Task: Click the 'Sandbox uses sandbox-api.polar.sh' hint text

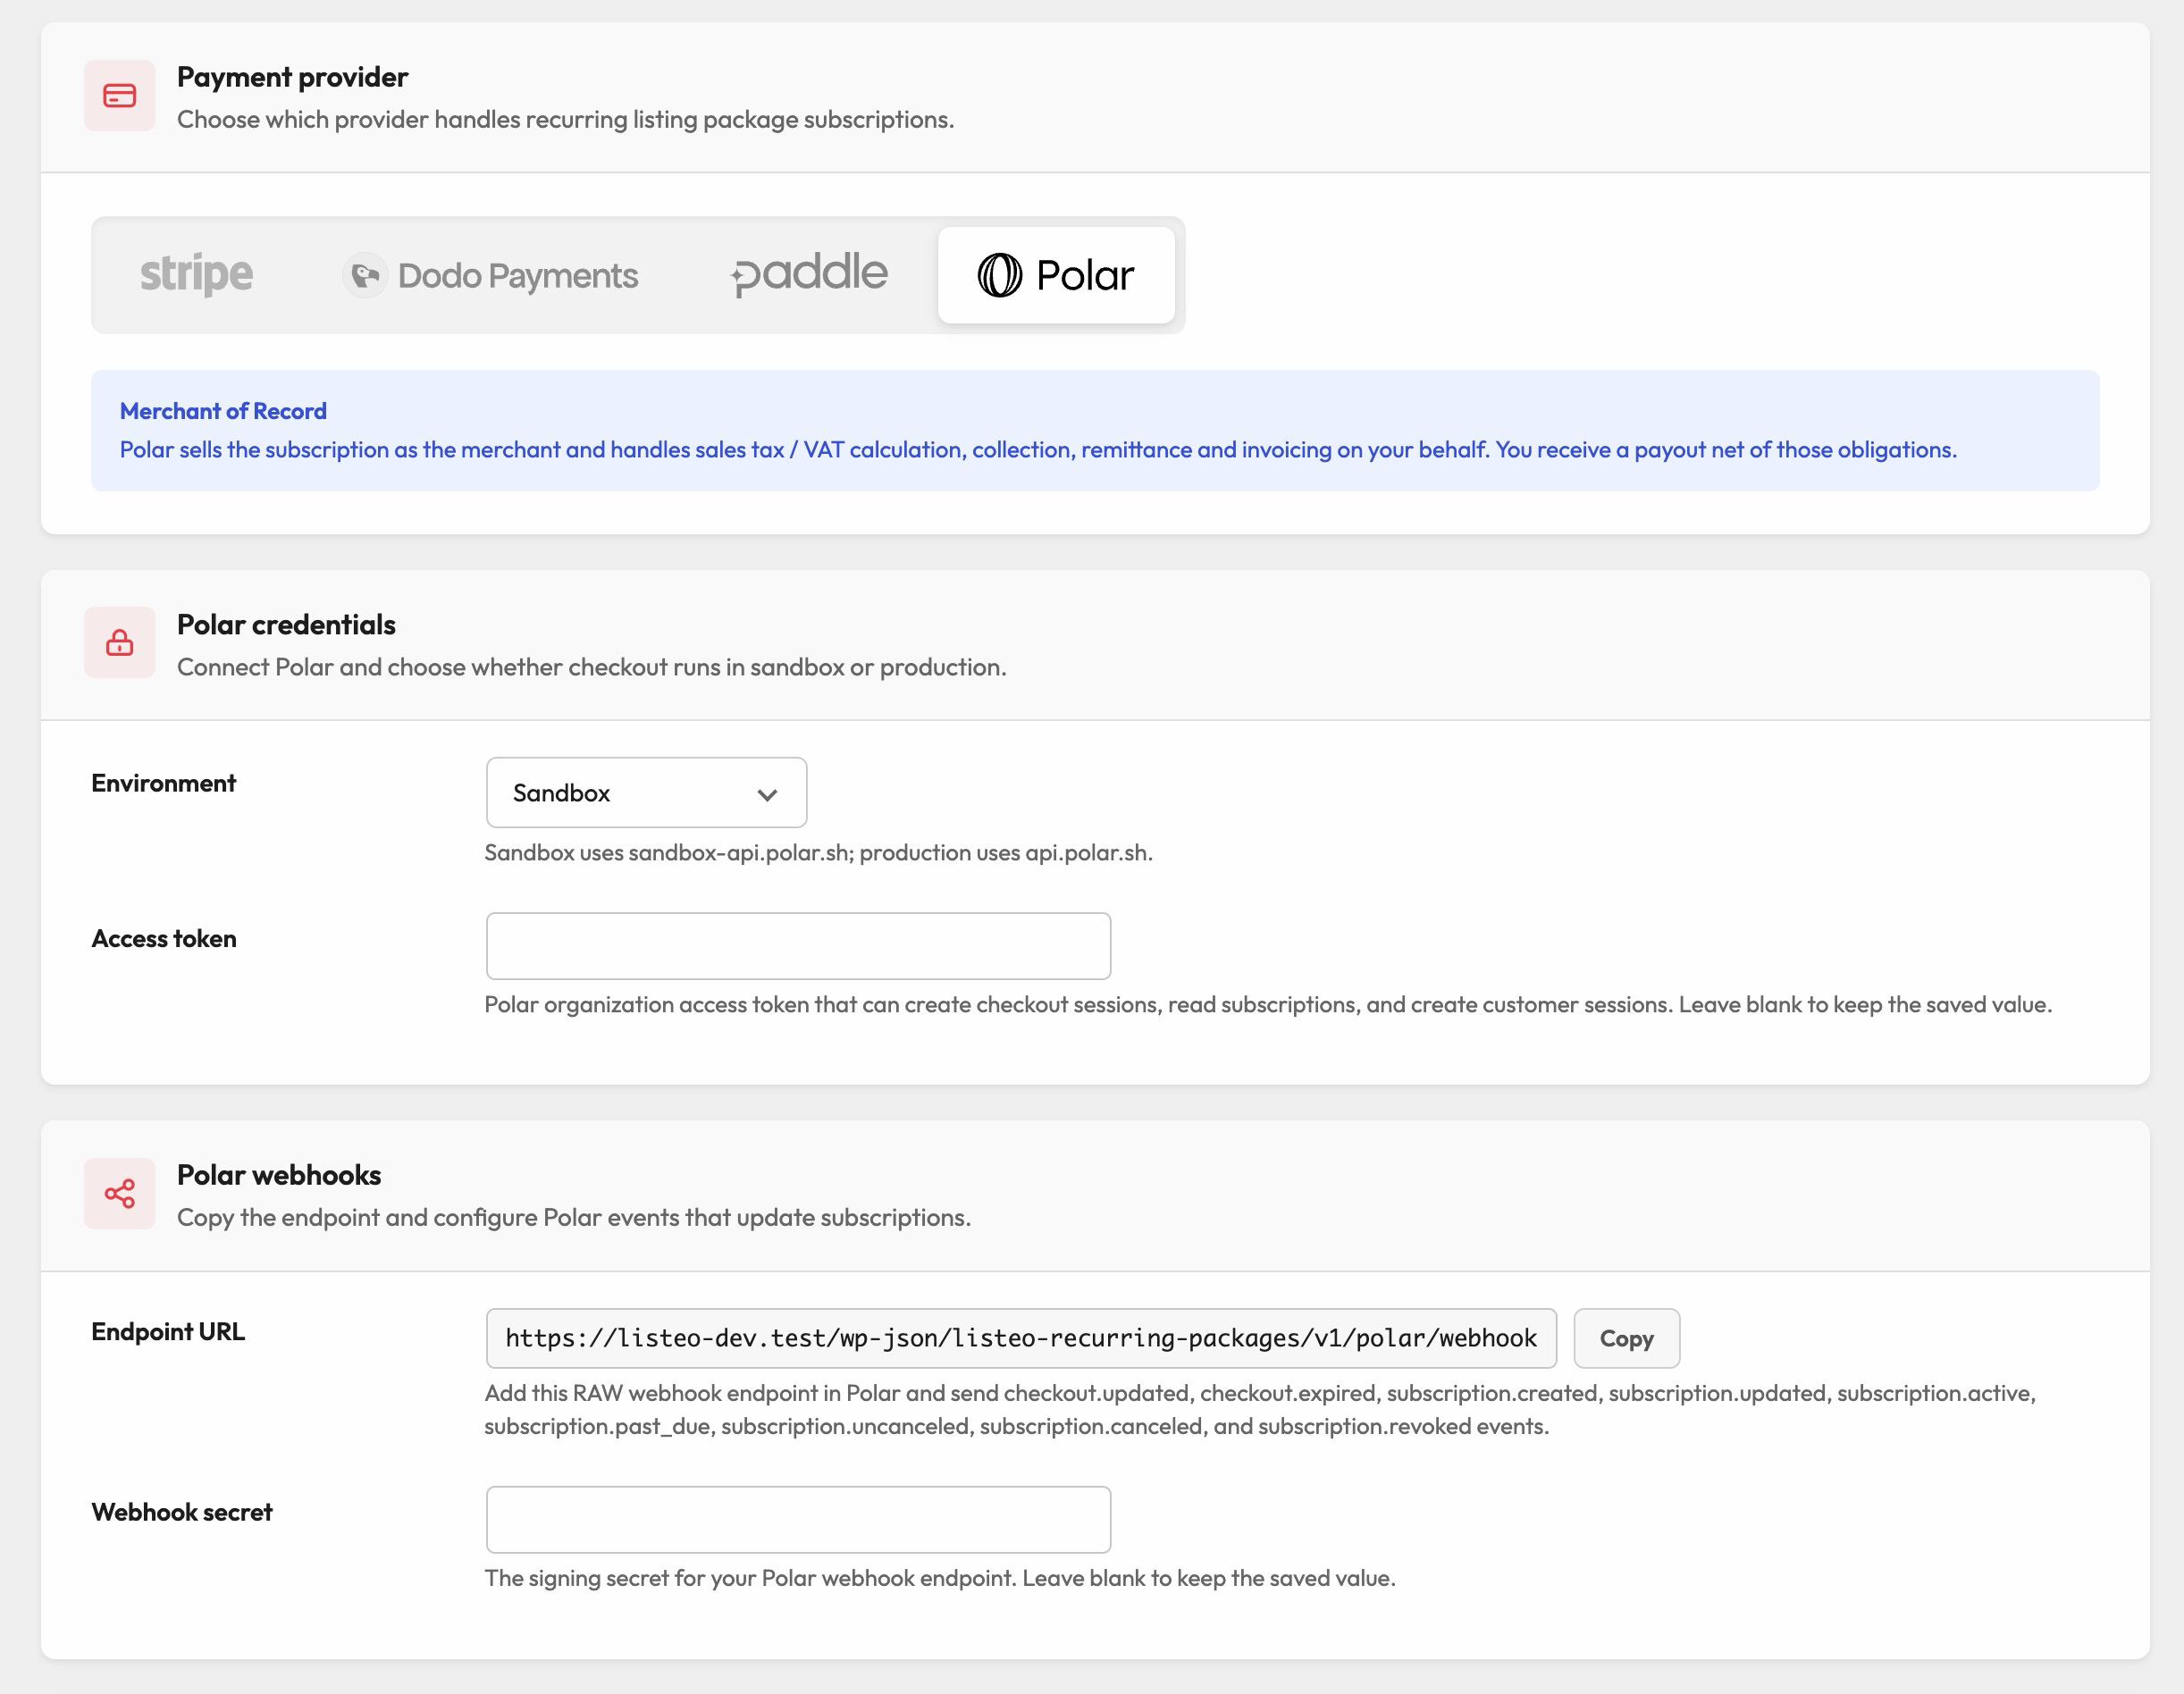Action: [818, 853]
